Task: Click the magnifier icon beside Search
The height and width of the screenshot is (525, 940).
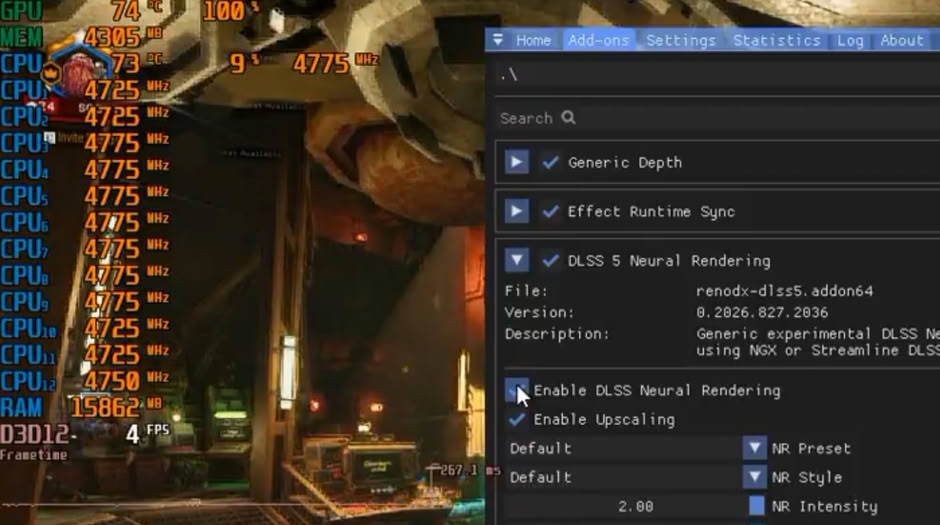Action: click(568, 117)
